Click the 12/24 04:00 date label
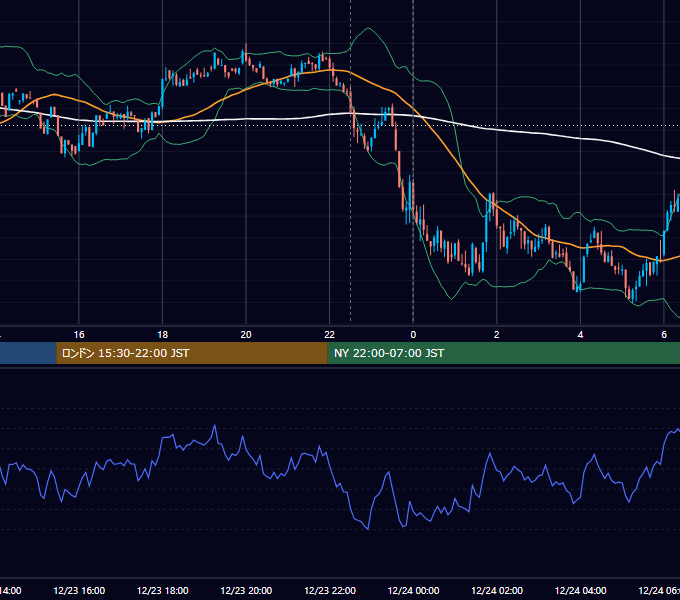 (581, 590)
